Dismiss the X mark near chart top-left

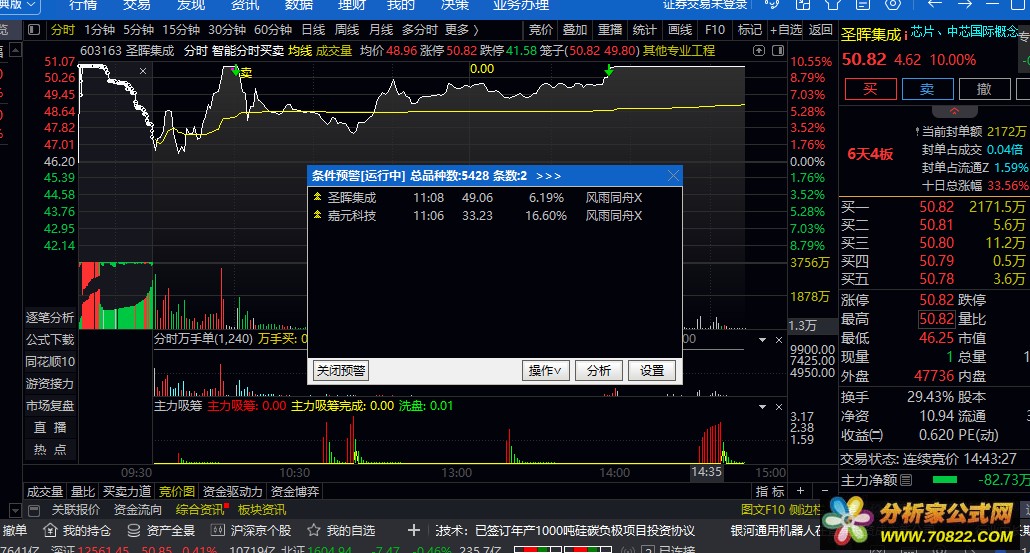tap(143, 70)
